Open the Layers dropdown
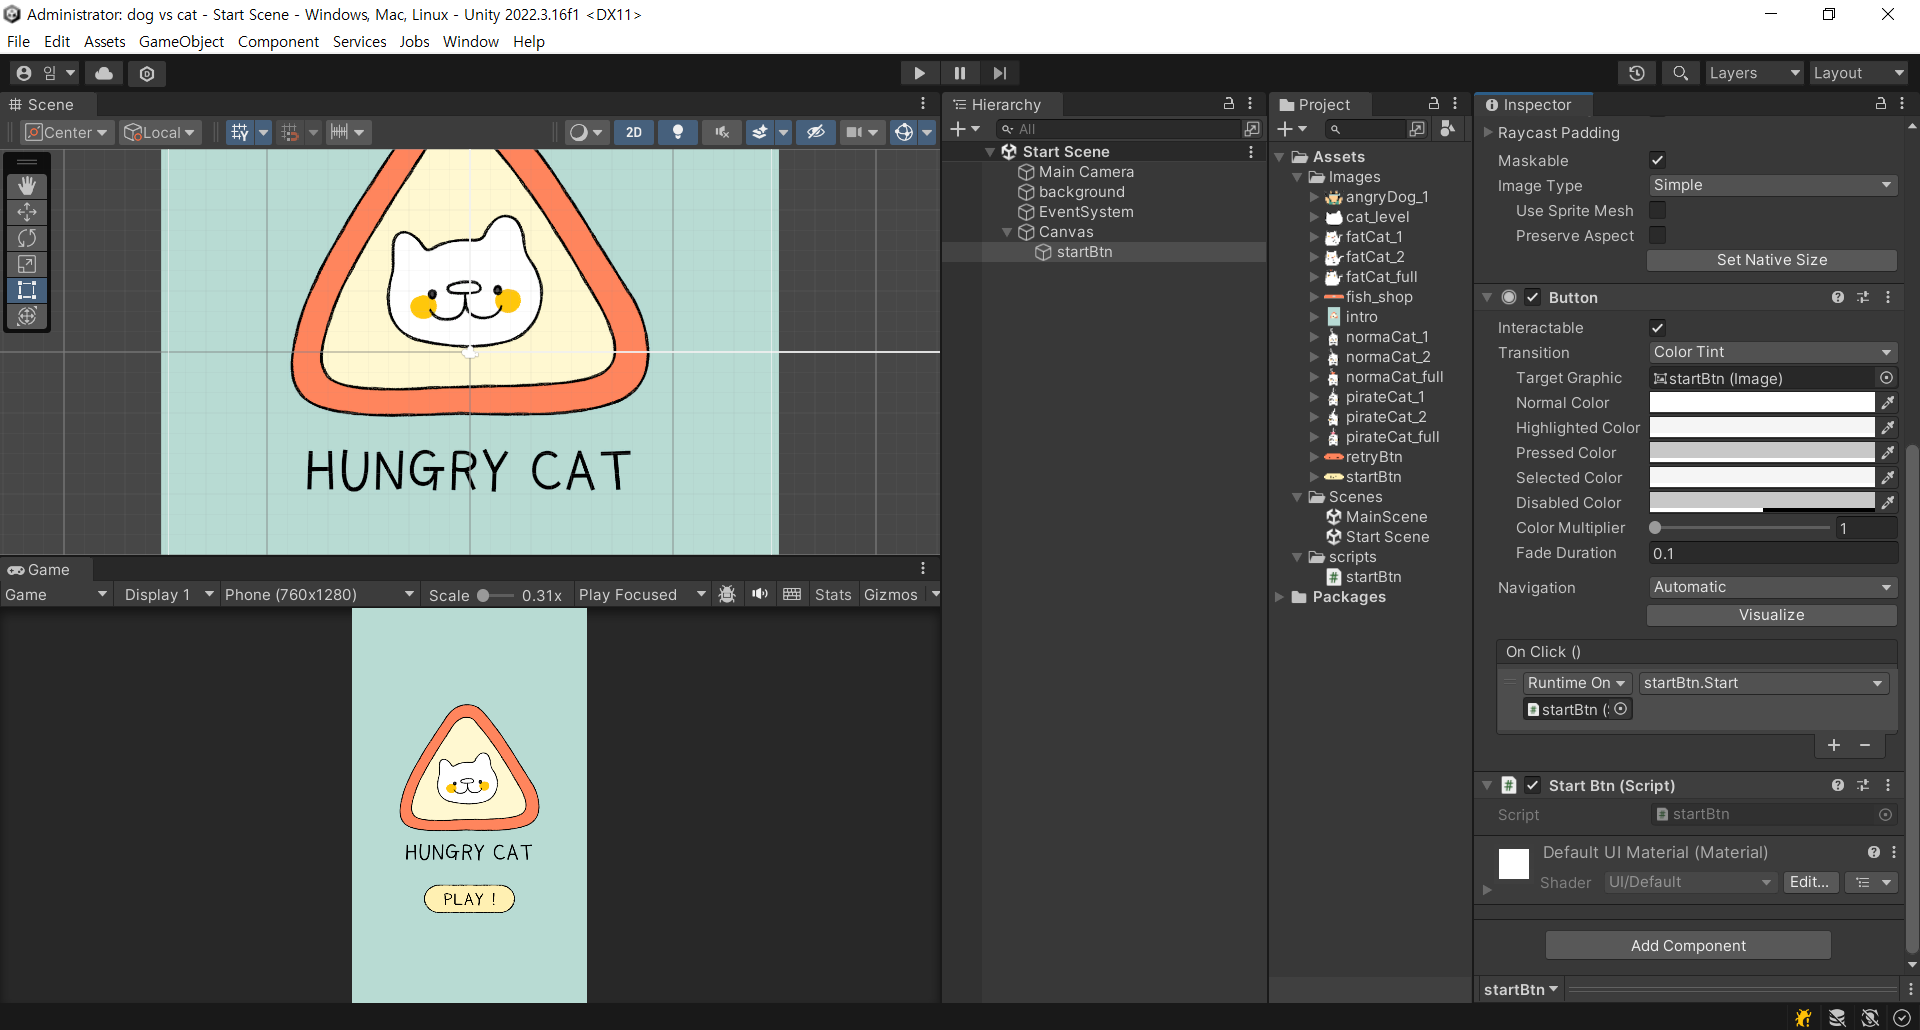Image resolution: width=1920 pixels, height=1030 pixels. pyautogui.click(x=1754, y=73)
